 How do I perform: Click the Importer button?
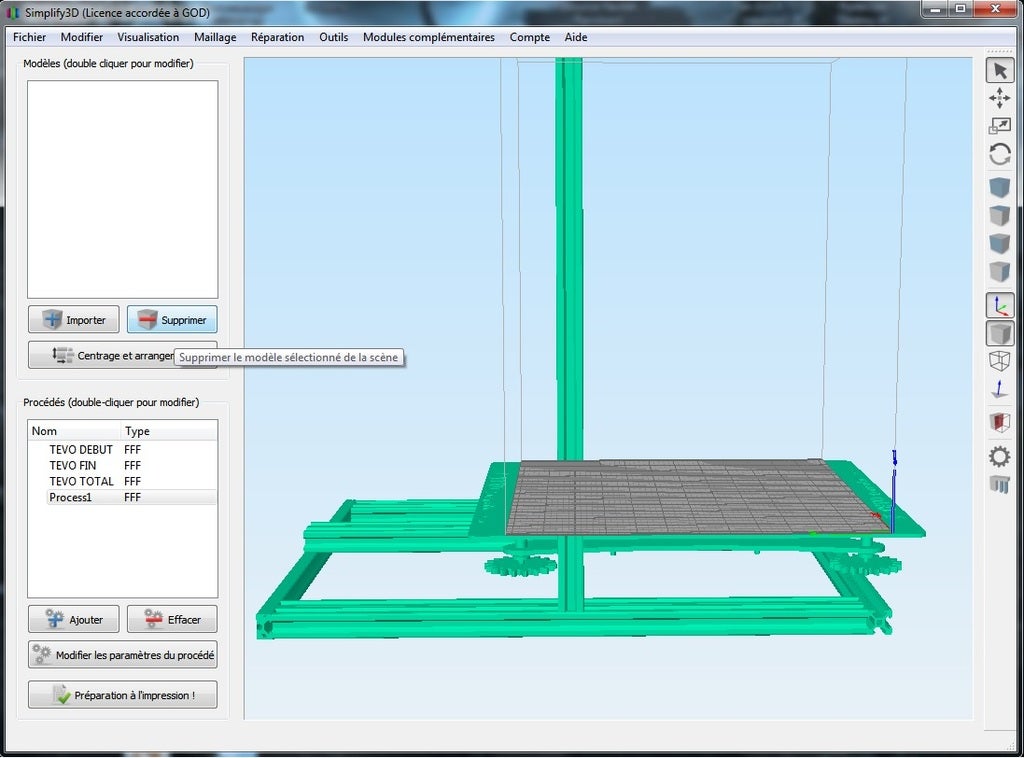(74, 320)
